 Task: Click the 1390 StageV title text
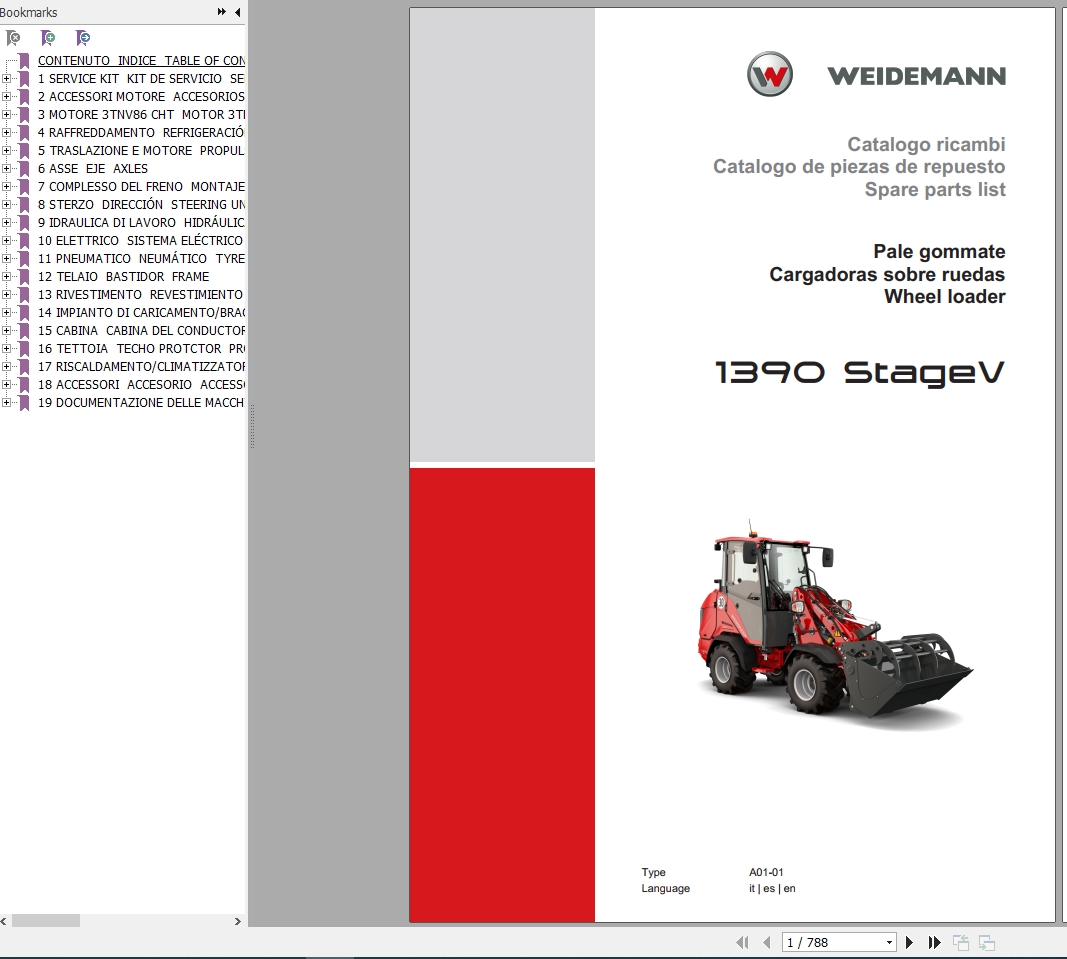[x=860, y=372]
